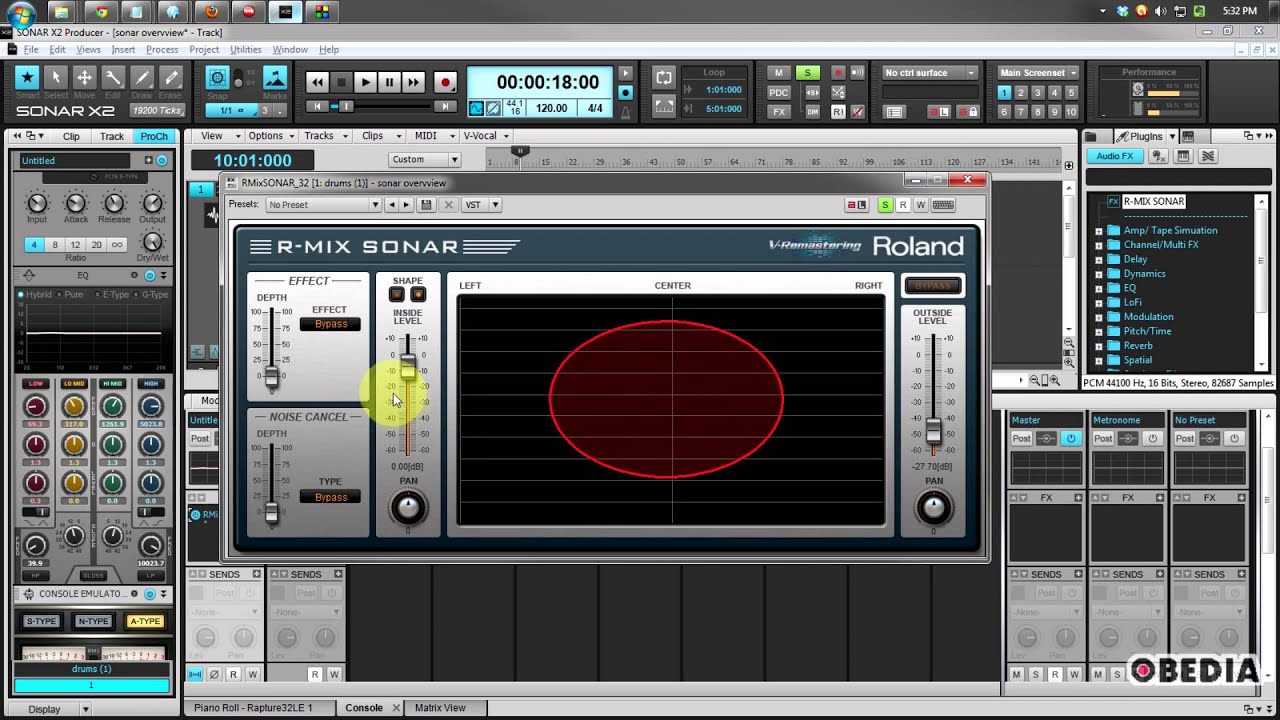This screenshot has height=720, width=1280.
Task: Select the S-TYPE console emulator mode
Action: click(x=41, y=621)
